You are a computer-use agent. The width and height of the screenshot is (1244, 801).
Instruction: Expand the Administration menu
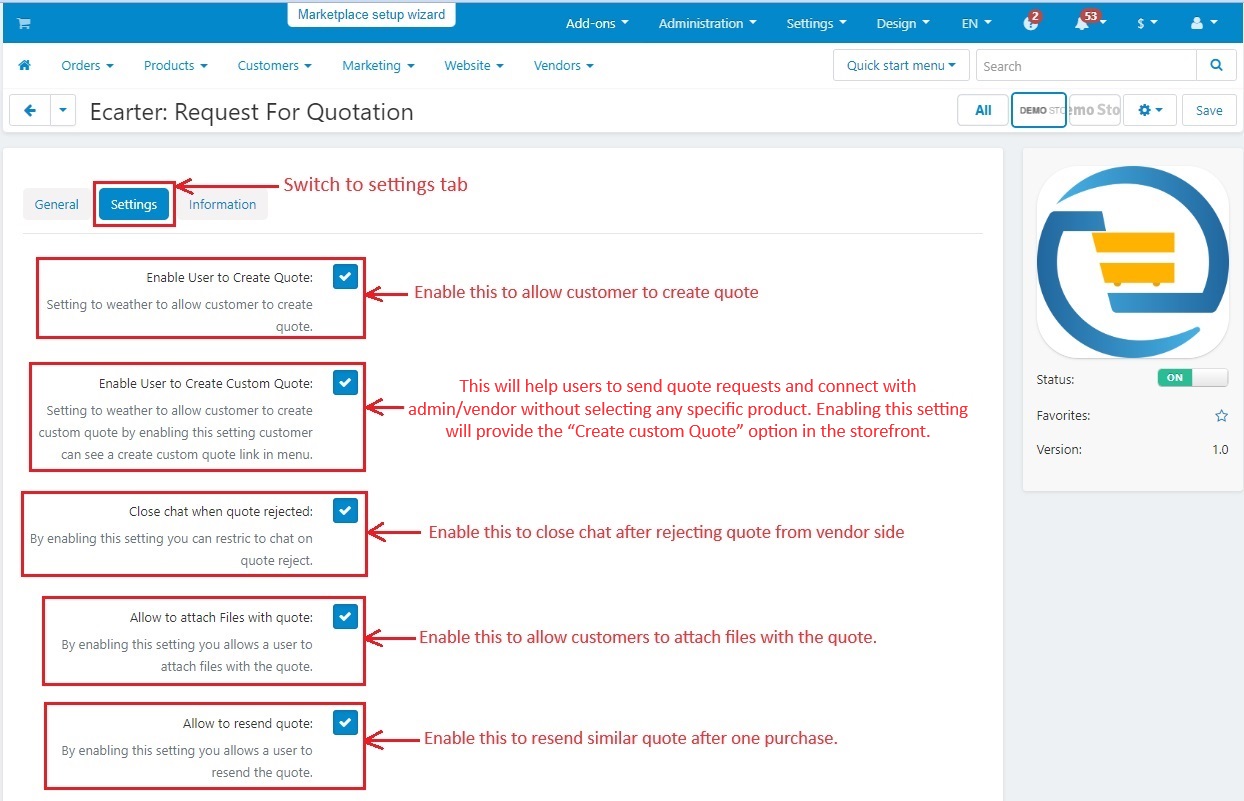tap(707, 23)
